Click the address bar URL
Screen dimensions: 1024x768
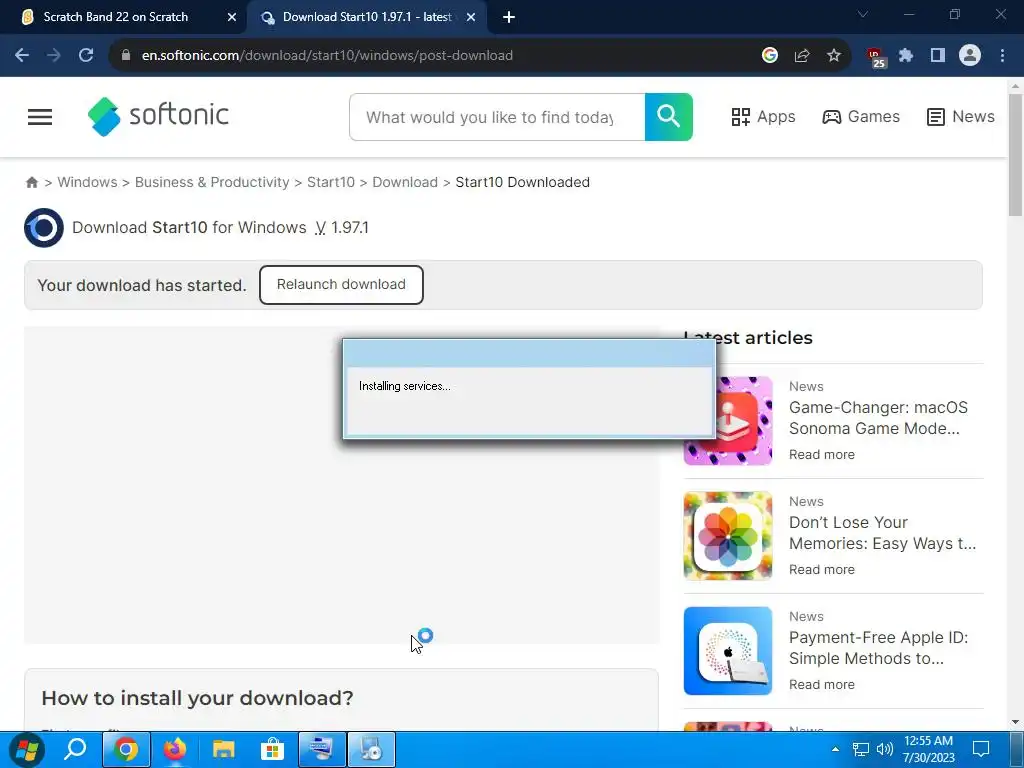pos(327,56)
